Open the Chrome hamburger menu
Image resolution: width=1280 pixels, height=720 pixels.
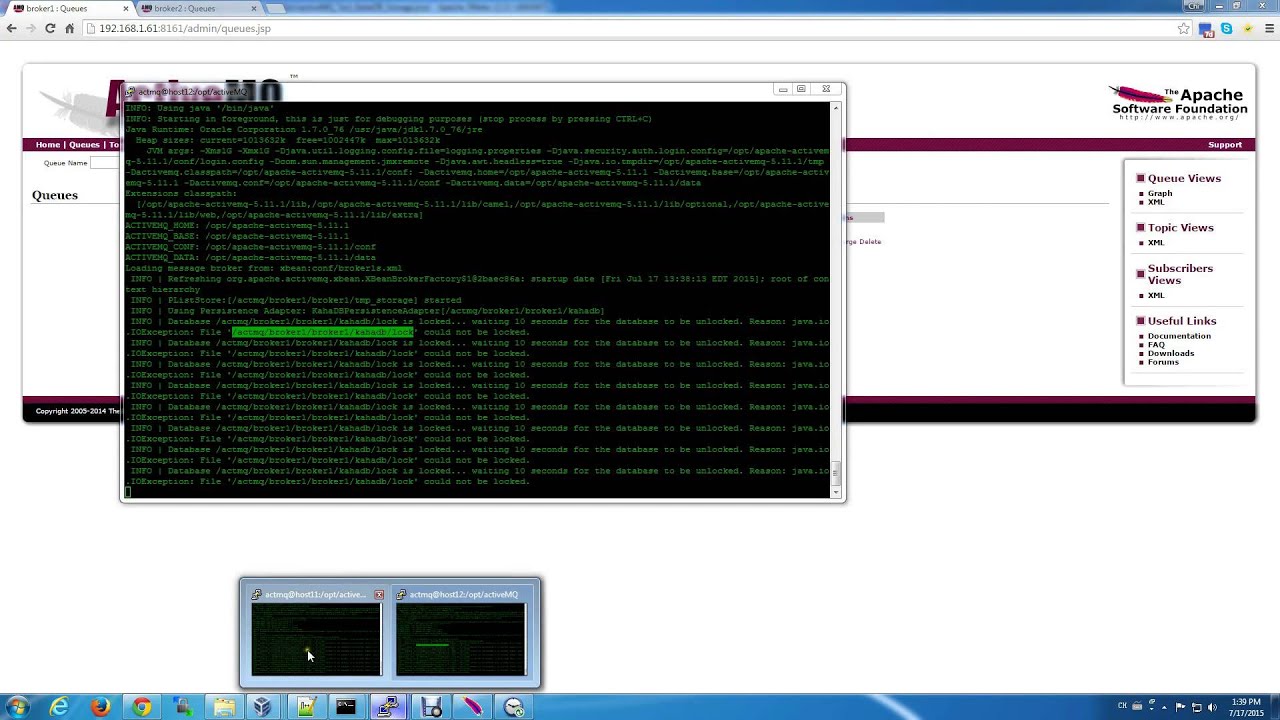tap(1268, 28)
